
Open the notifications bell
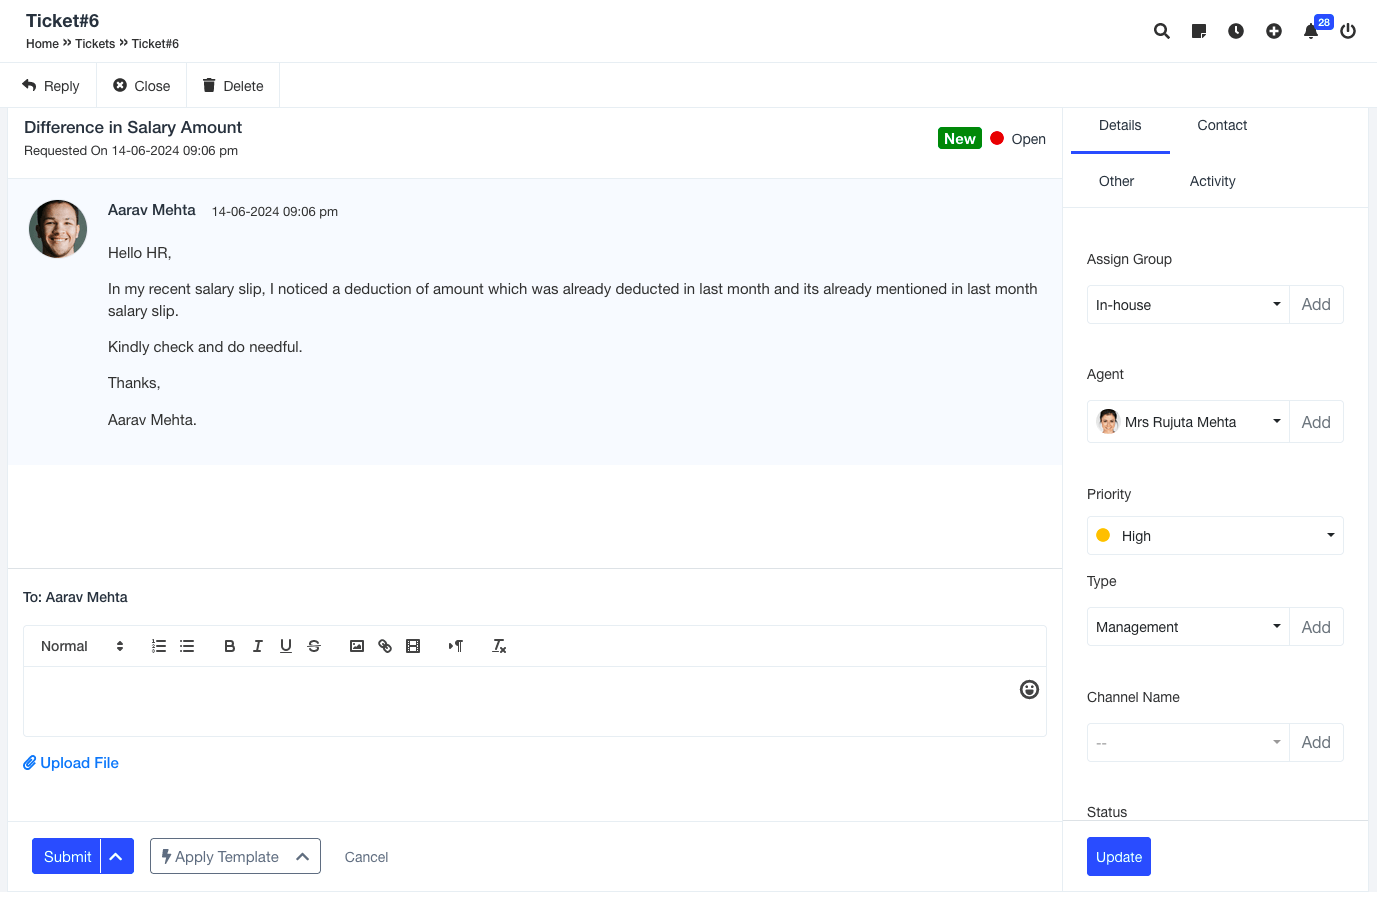(x=1310, y=31)
